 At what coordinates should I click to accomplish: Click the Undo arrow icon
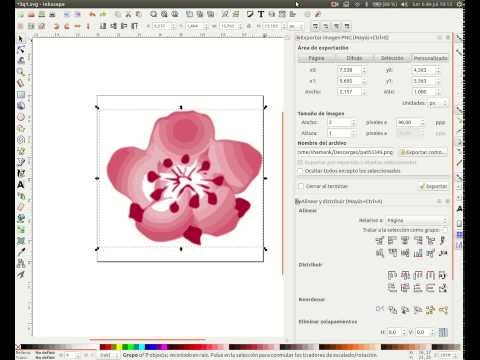coord(92,14)
